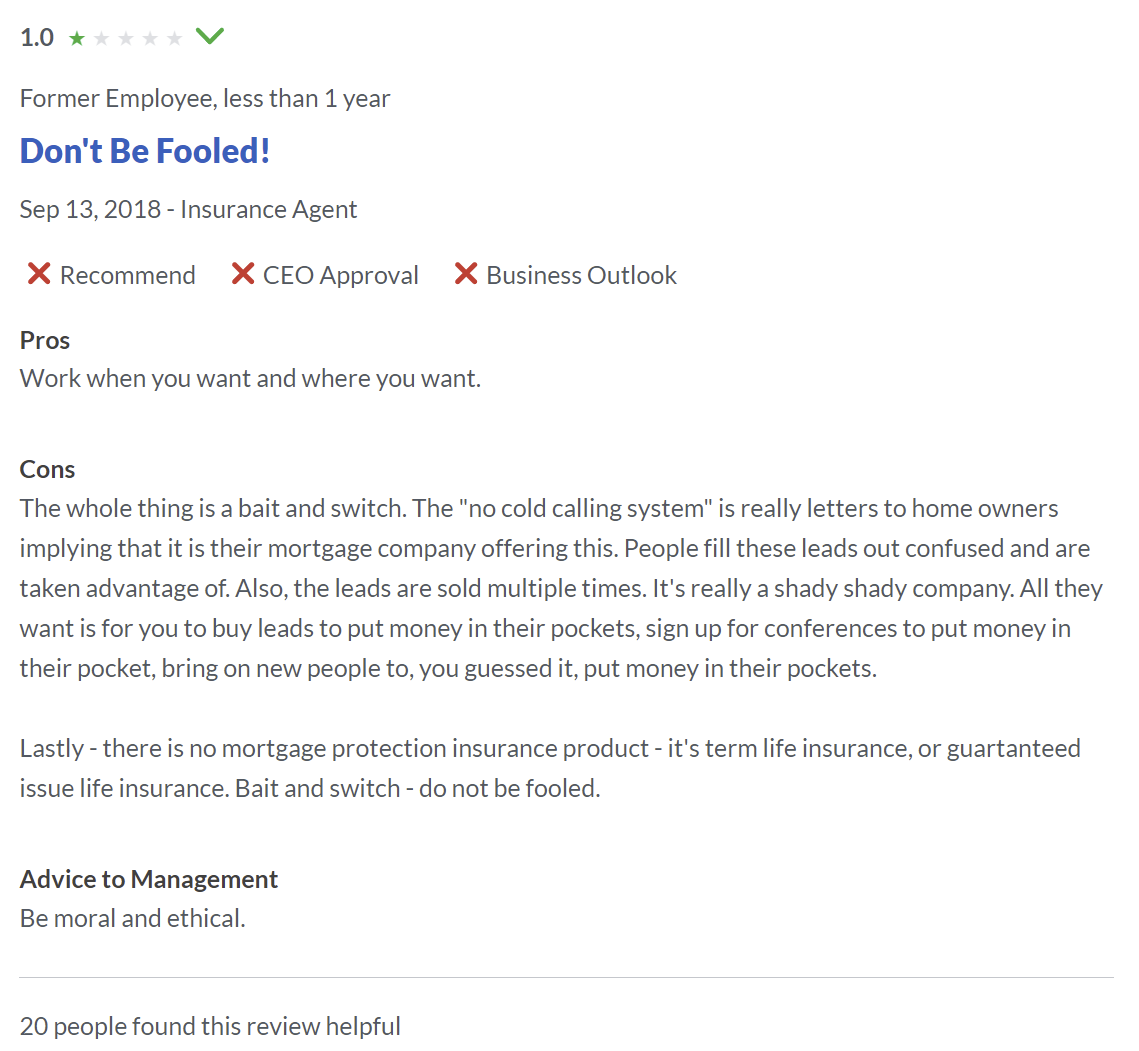1139x1051 pixels.
Task: Click the third gray star
Action: pyautogui.click(x=126, y=38)
